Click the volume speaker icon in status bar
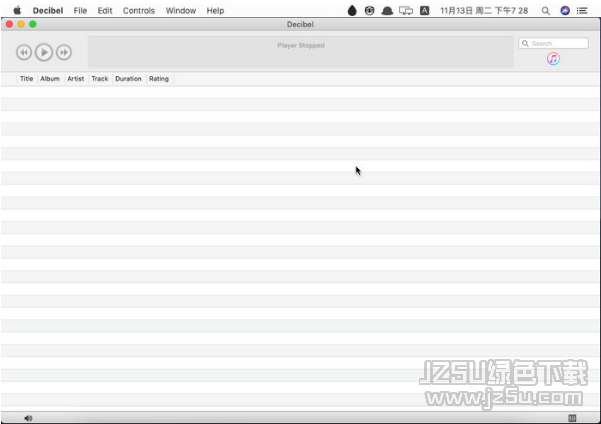The image size is (601, 424). point(28,418)
